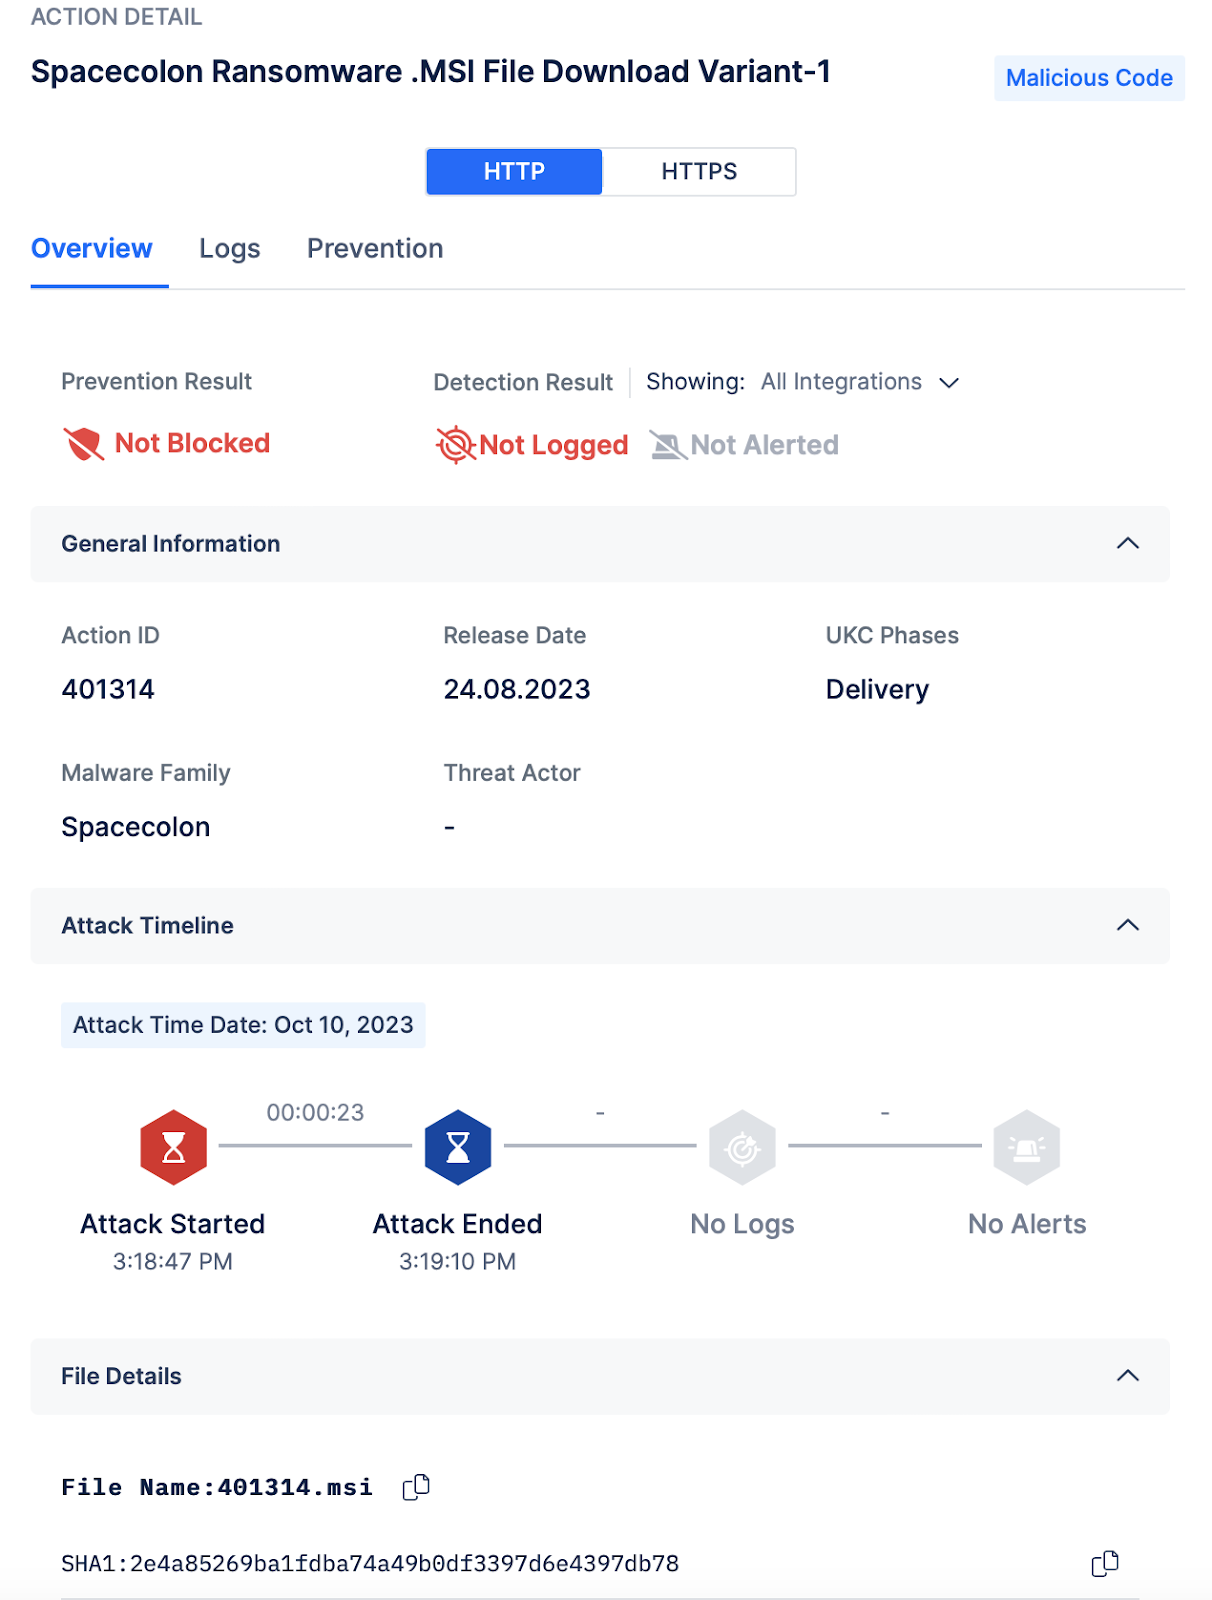
Task: Click the Attack Time Date badge
Action: (243, 1025)
